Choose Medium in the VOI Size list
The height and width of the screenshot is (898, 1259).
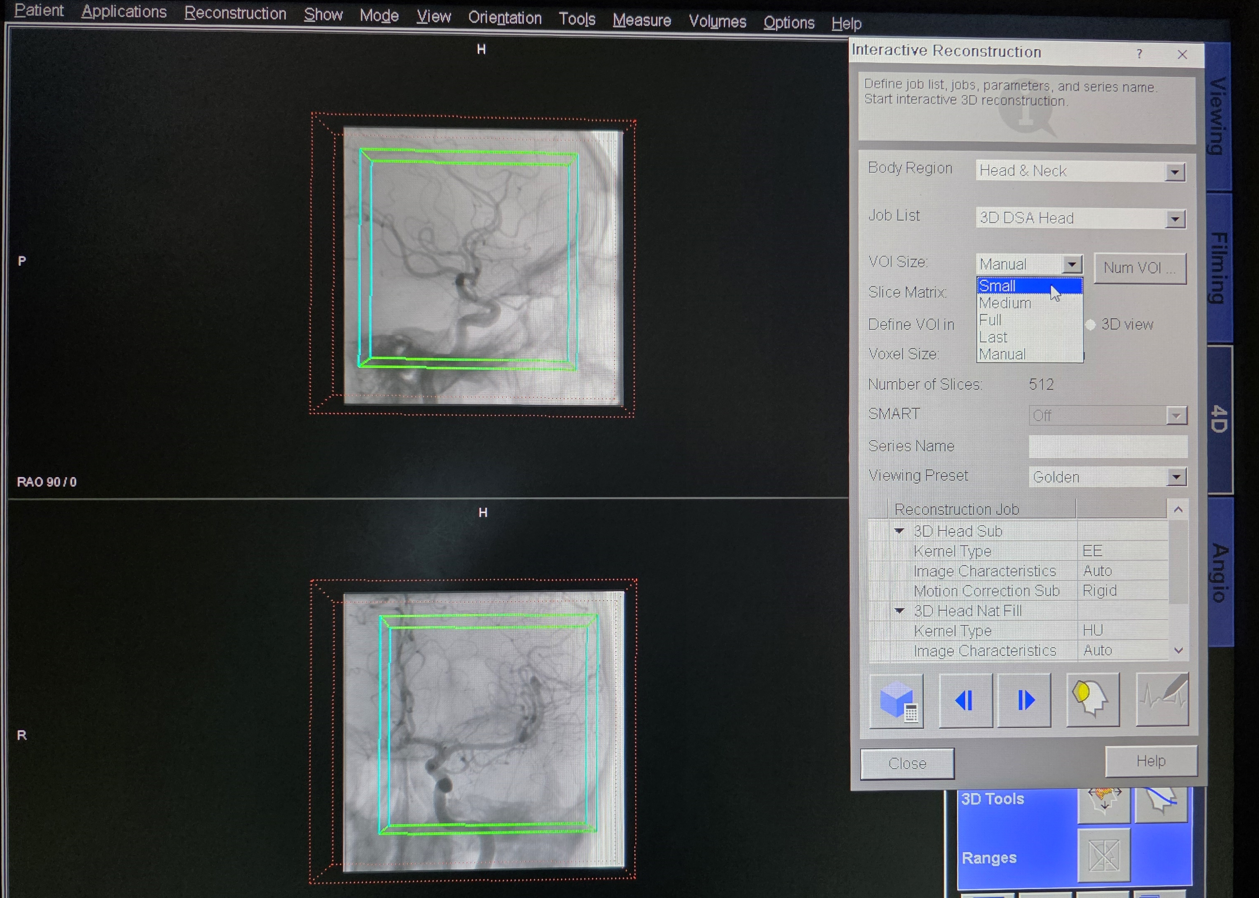click(x=1005, y=303)
